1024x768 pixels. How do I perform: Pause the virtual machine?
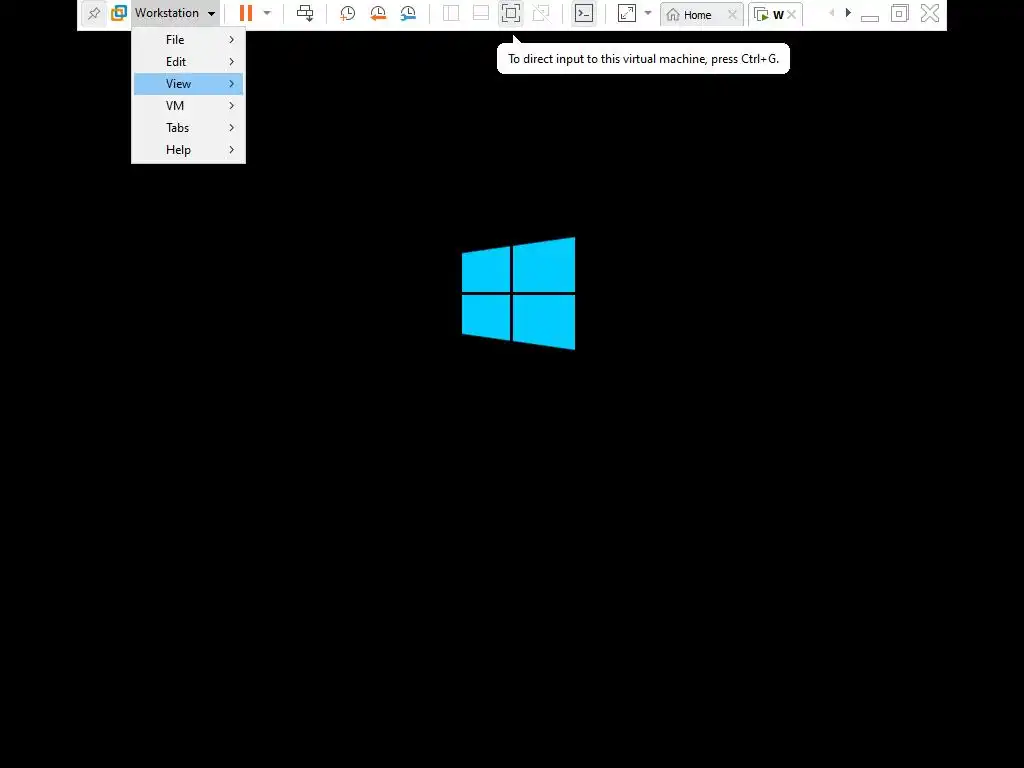tap(246, 13)
